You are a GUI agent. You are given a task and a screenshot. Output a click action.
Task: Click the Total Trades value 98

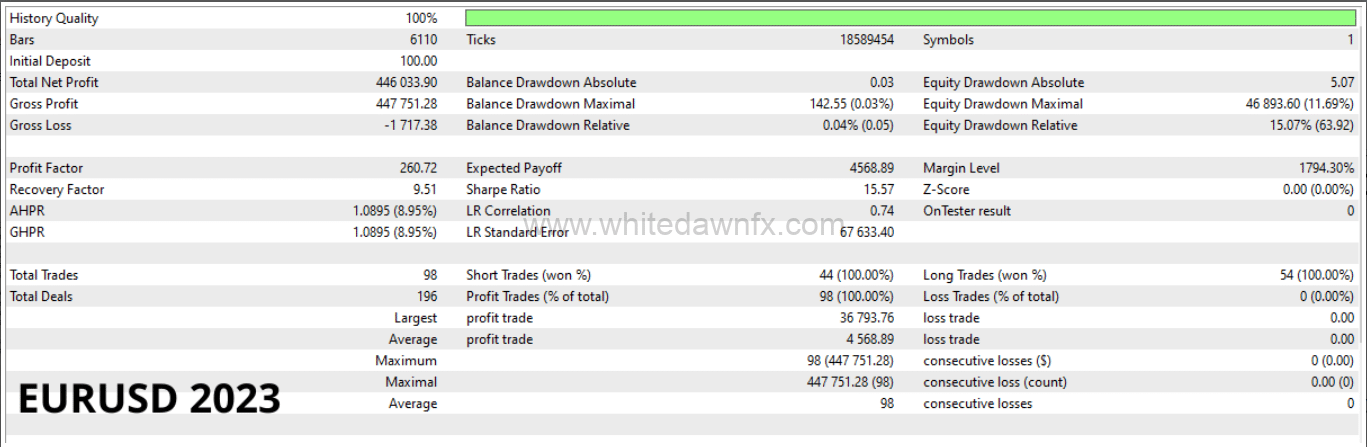(429, 275)
